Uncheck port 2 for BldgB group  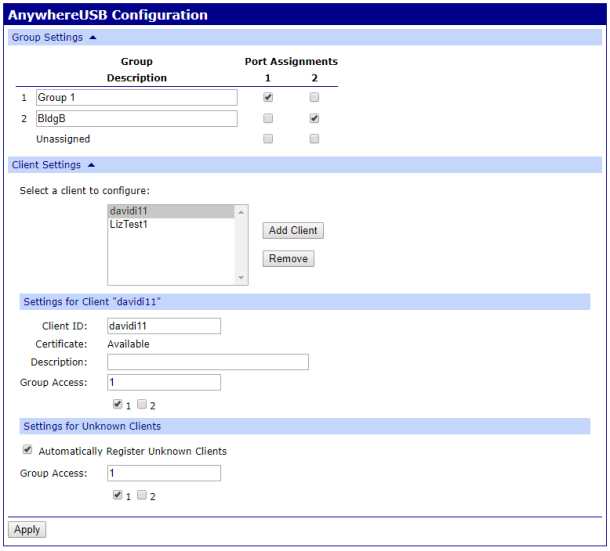click(314, 118)
